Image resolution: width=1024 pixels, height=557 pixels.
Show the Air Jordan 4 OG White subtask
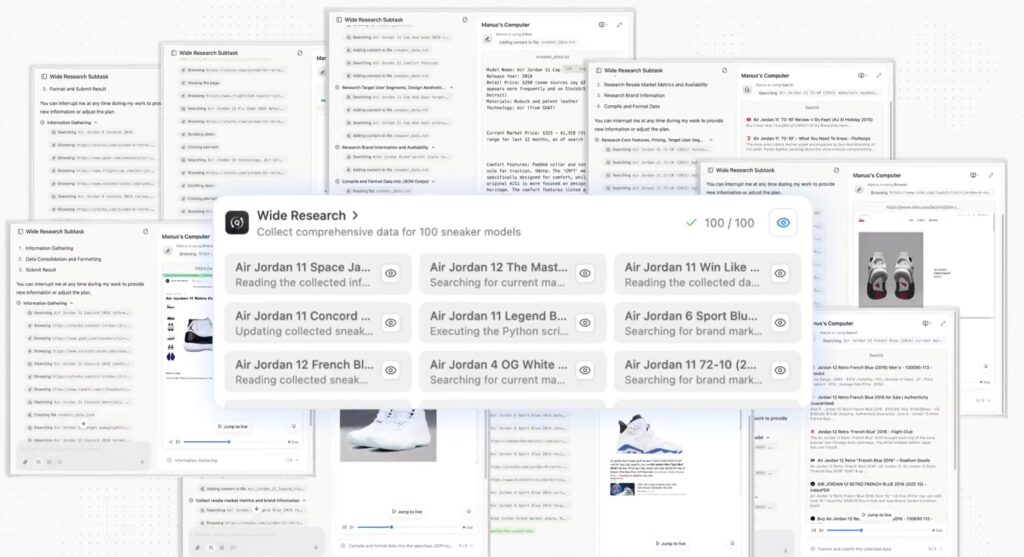tap(585, 370)
